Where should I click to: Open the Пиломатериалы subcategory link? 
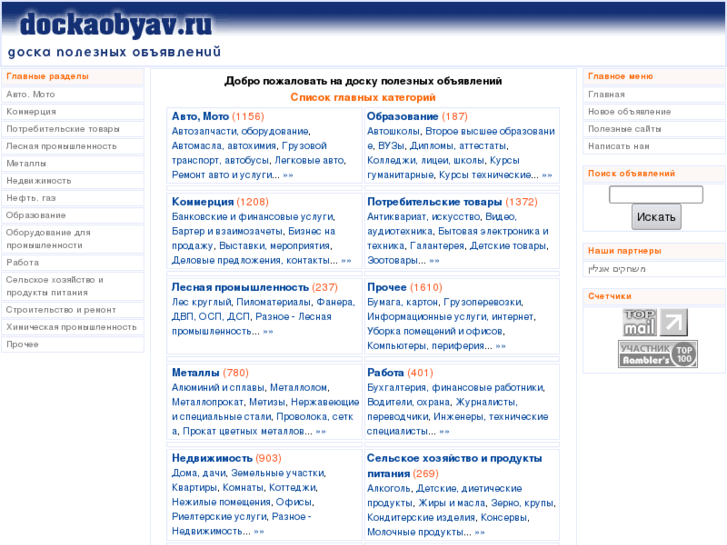273,302
